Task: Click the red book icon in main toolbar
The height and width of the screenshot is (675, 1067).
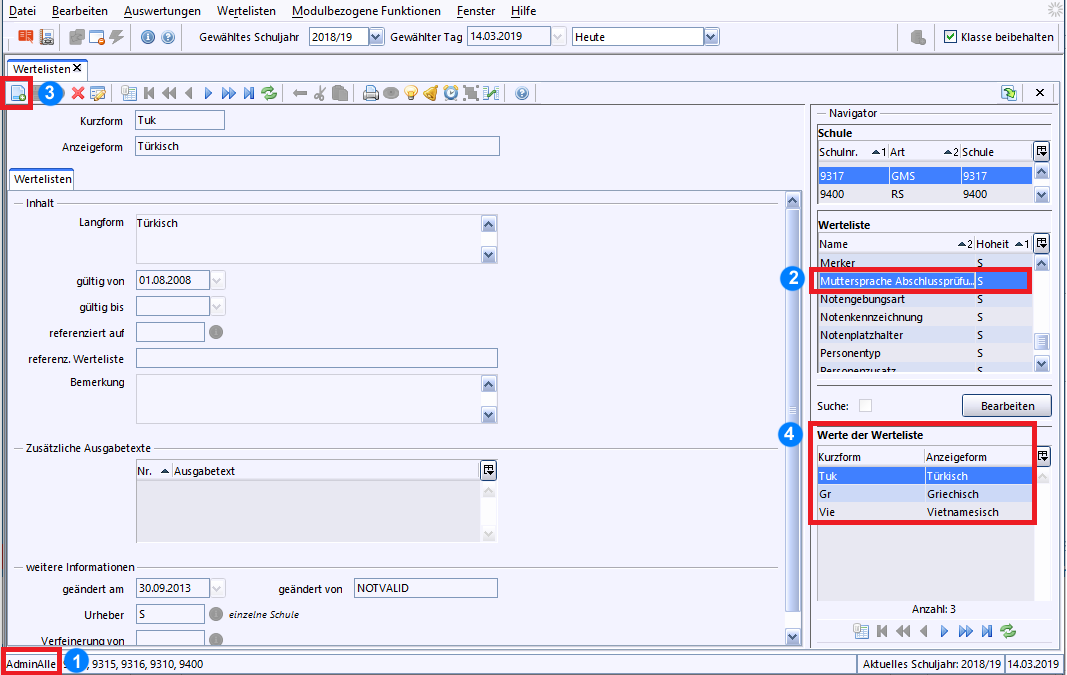Action: (x=26, y=37)
